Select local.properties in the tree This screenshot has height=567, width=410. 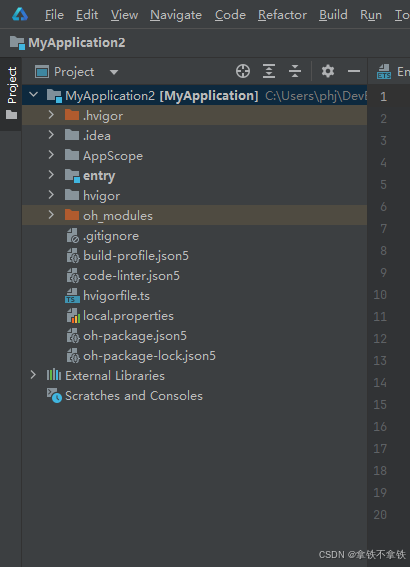pos(128,316)
